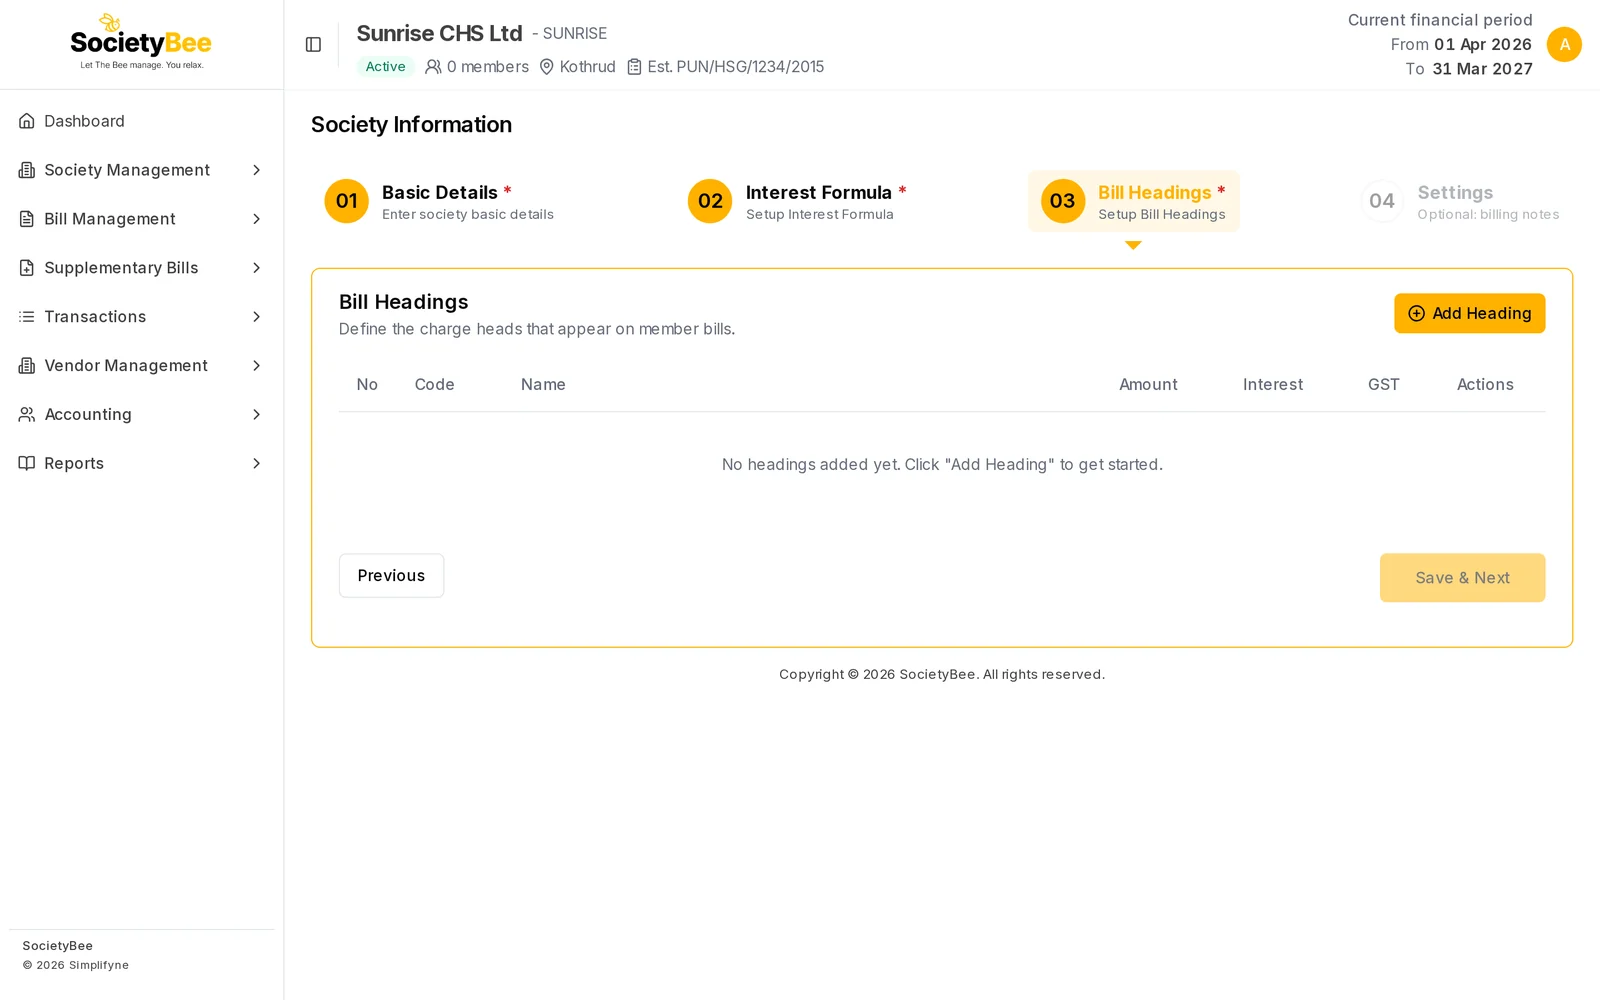Image resolution: width=1600 pixels, height=1000 pixels.
Task: Click the plus icon in Add Heading
Action: tap(1416, 313)
